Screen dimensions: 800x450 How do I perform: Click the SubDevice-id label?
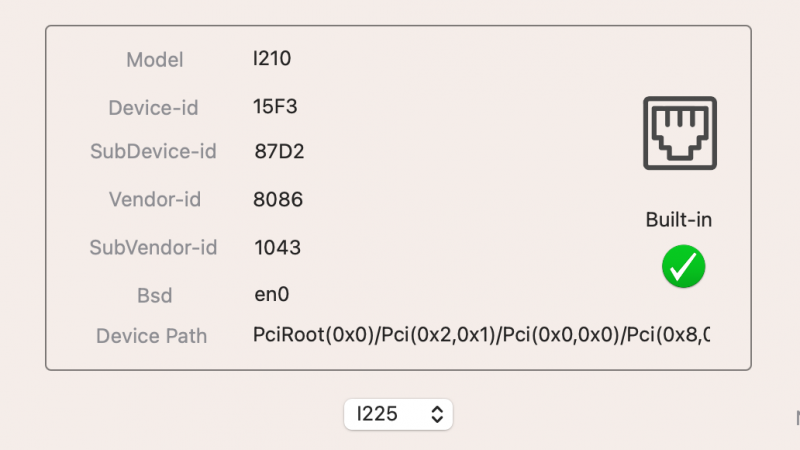153,152
